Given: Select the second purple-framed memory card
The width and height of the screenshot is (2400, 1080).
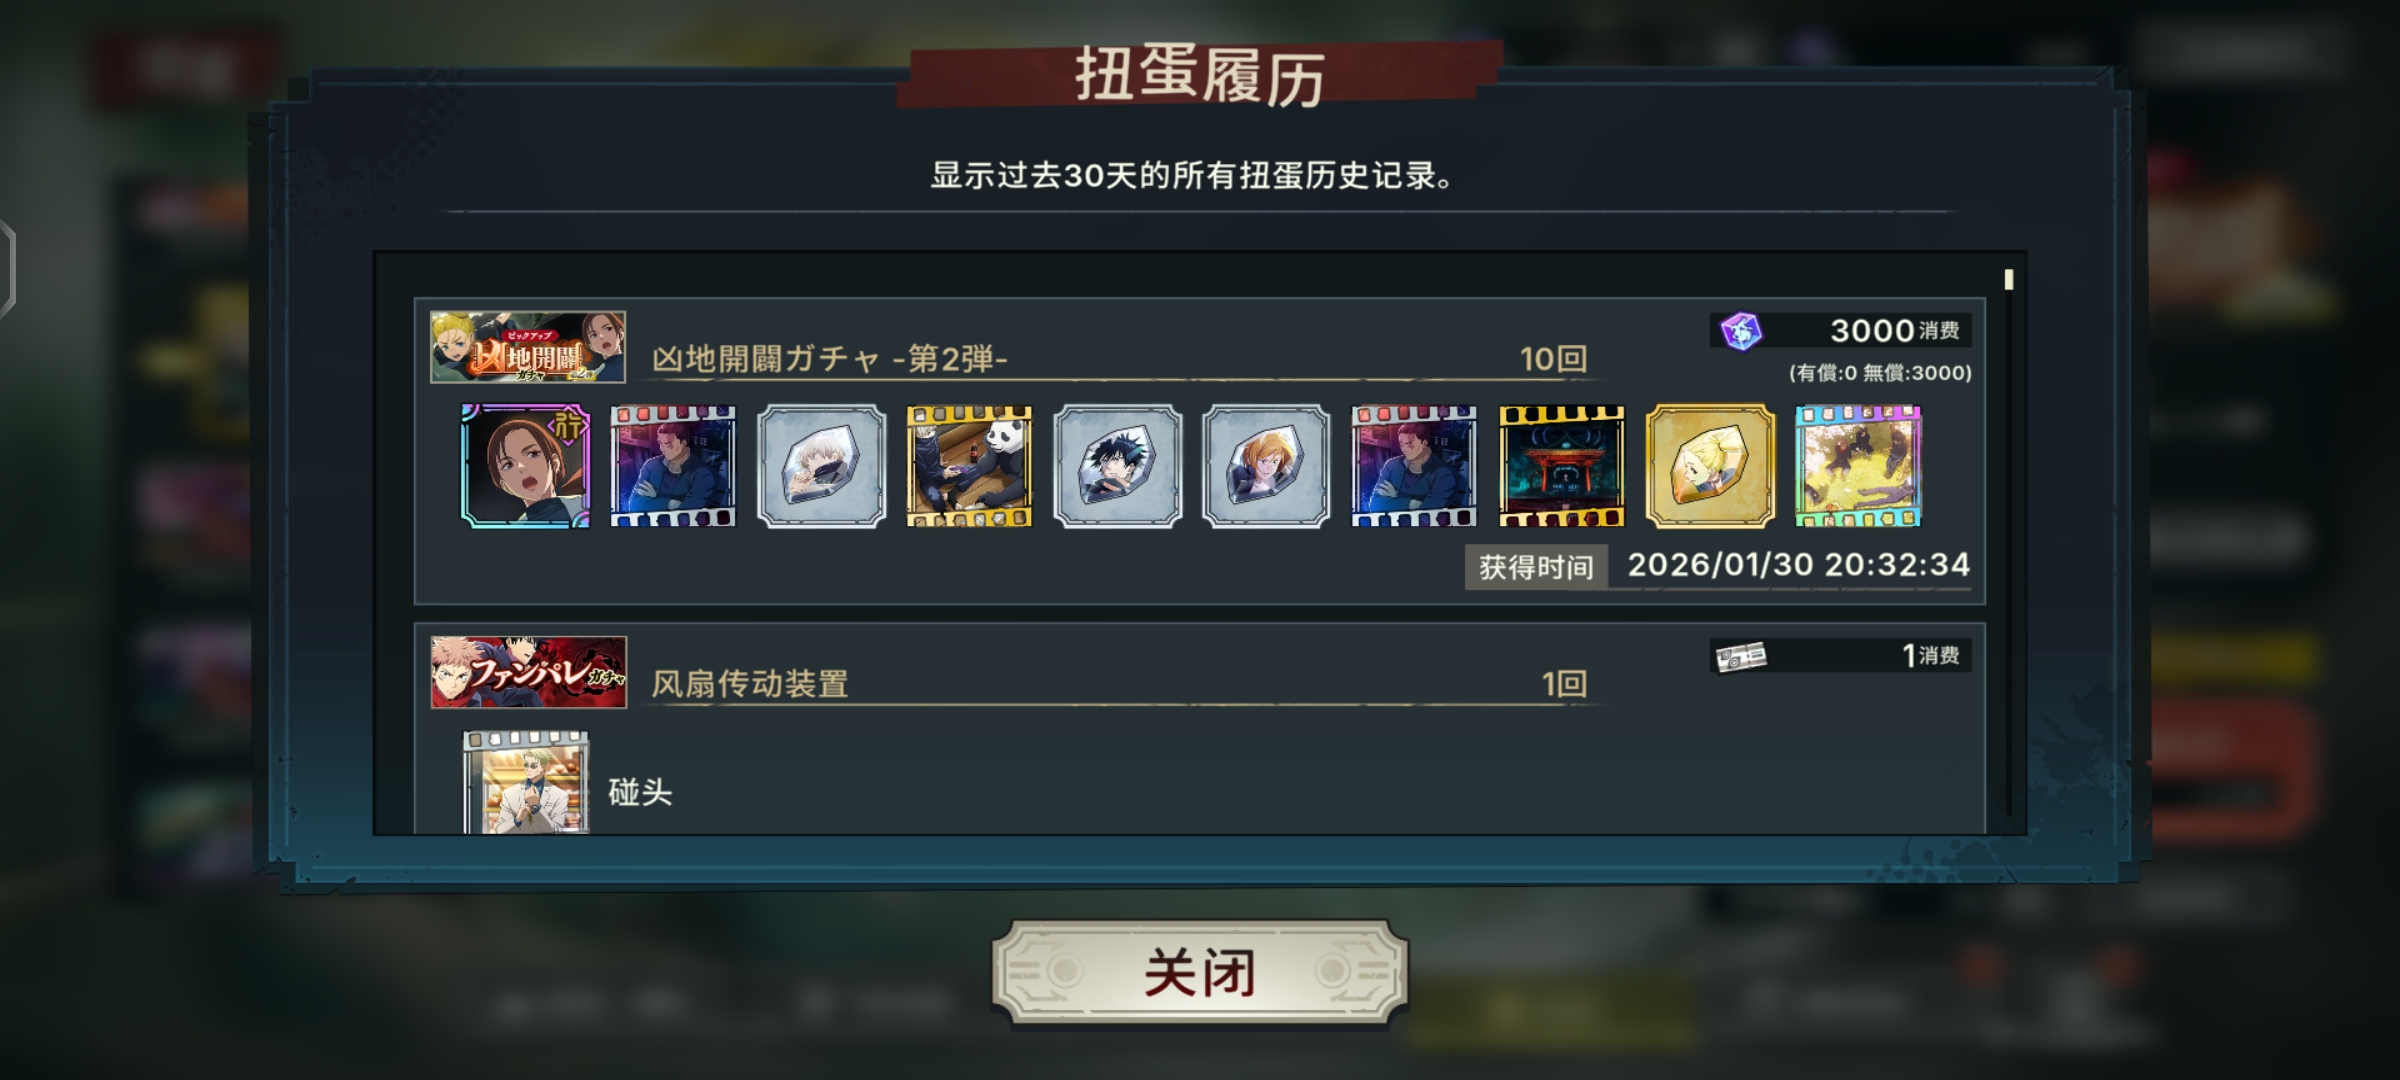Looking at the screenshot, I should pos(1414,466).
